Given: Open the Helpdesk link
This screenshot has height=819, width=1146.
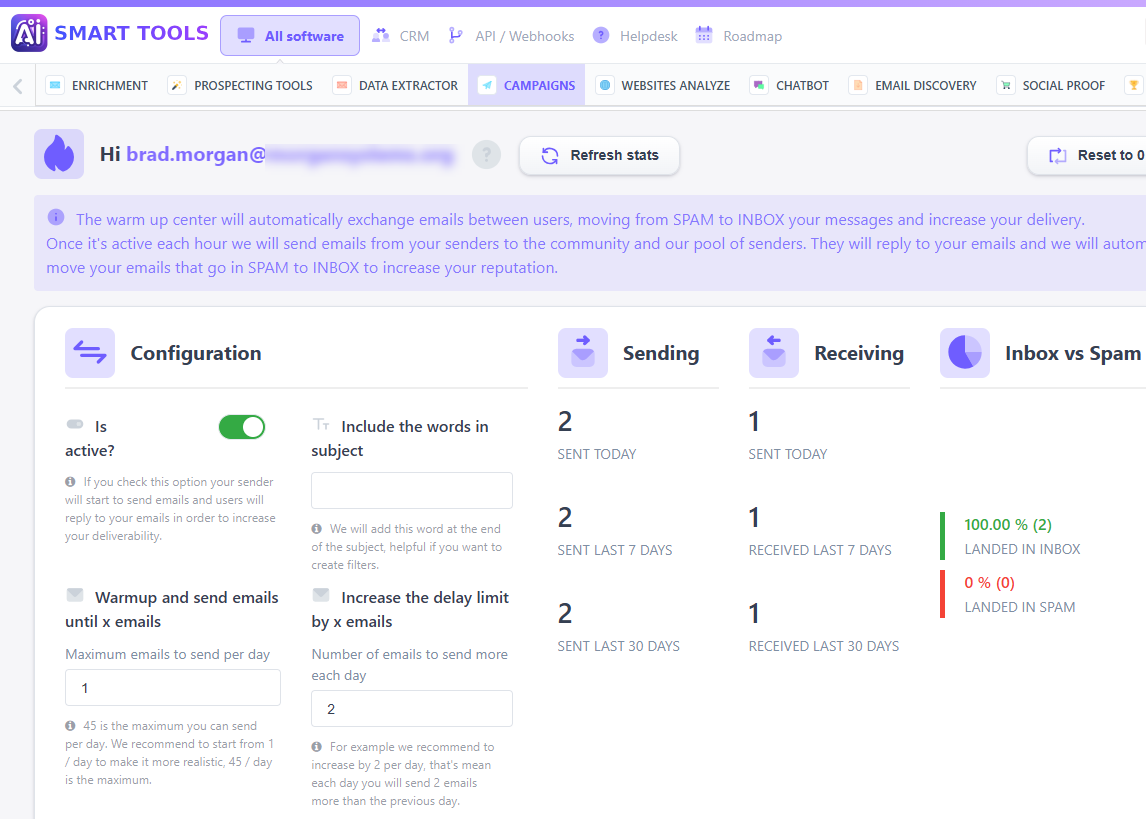Looking at the screenshot, I should (x=635, y=36).
